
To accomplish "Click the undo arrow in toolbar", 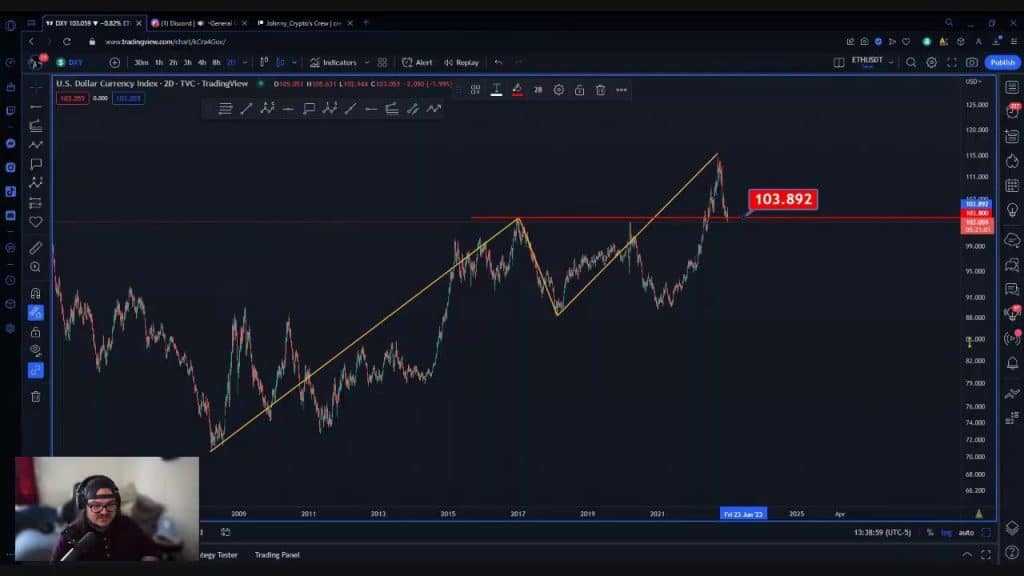I will click(x=498, y=62).
